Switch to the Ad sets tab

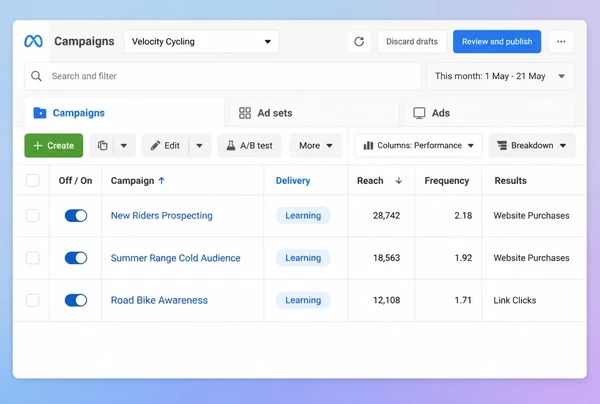click(x=314, y=113)
